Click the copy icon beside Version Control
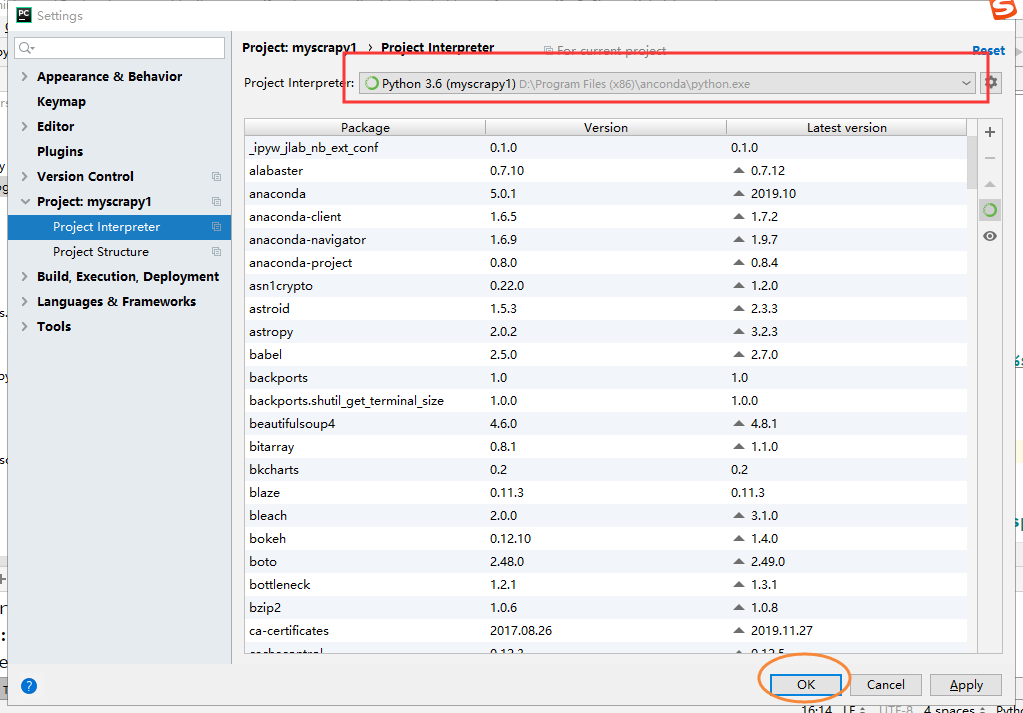Viewport: 1023px width, 713px height. (217, 177)
